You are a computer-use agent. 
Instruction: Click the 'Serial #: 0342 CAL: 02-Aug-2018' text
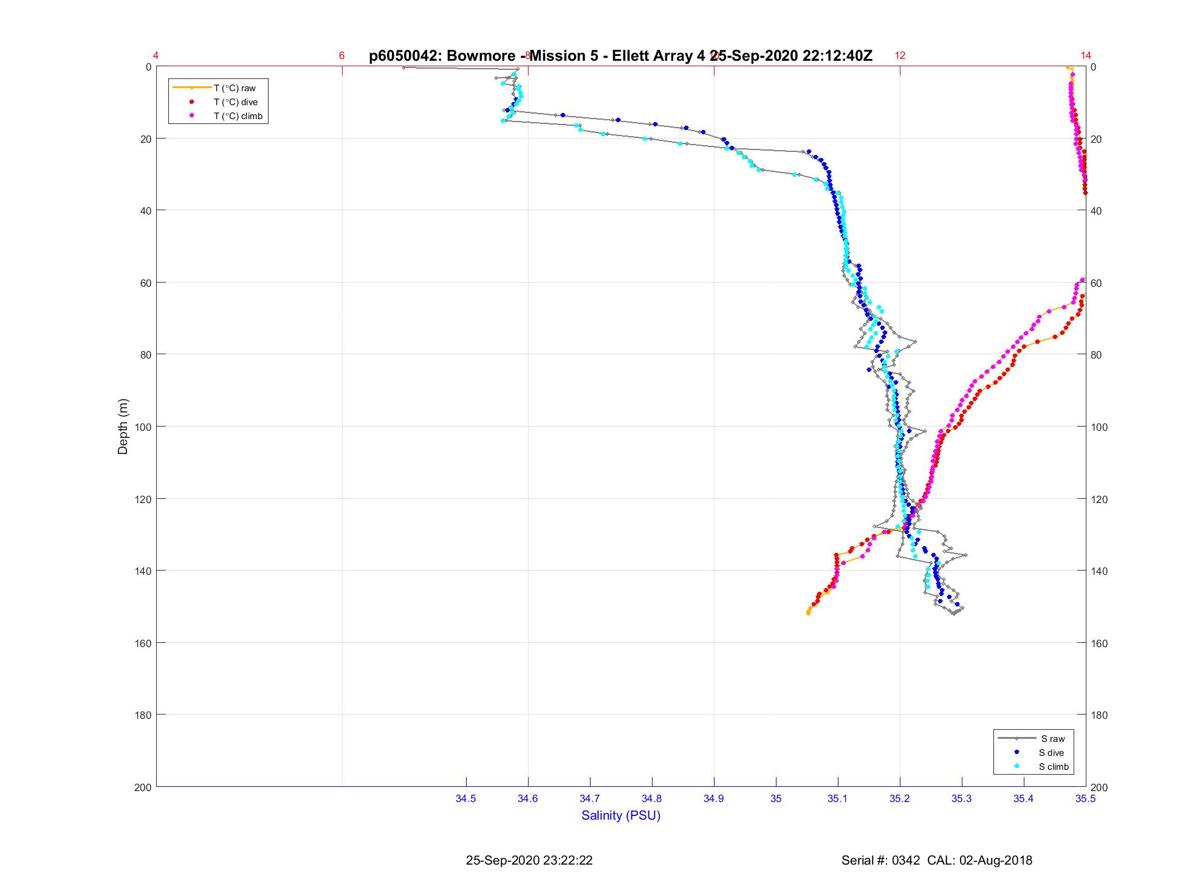pos(937,860)
